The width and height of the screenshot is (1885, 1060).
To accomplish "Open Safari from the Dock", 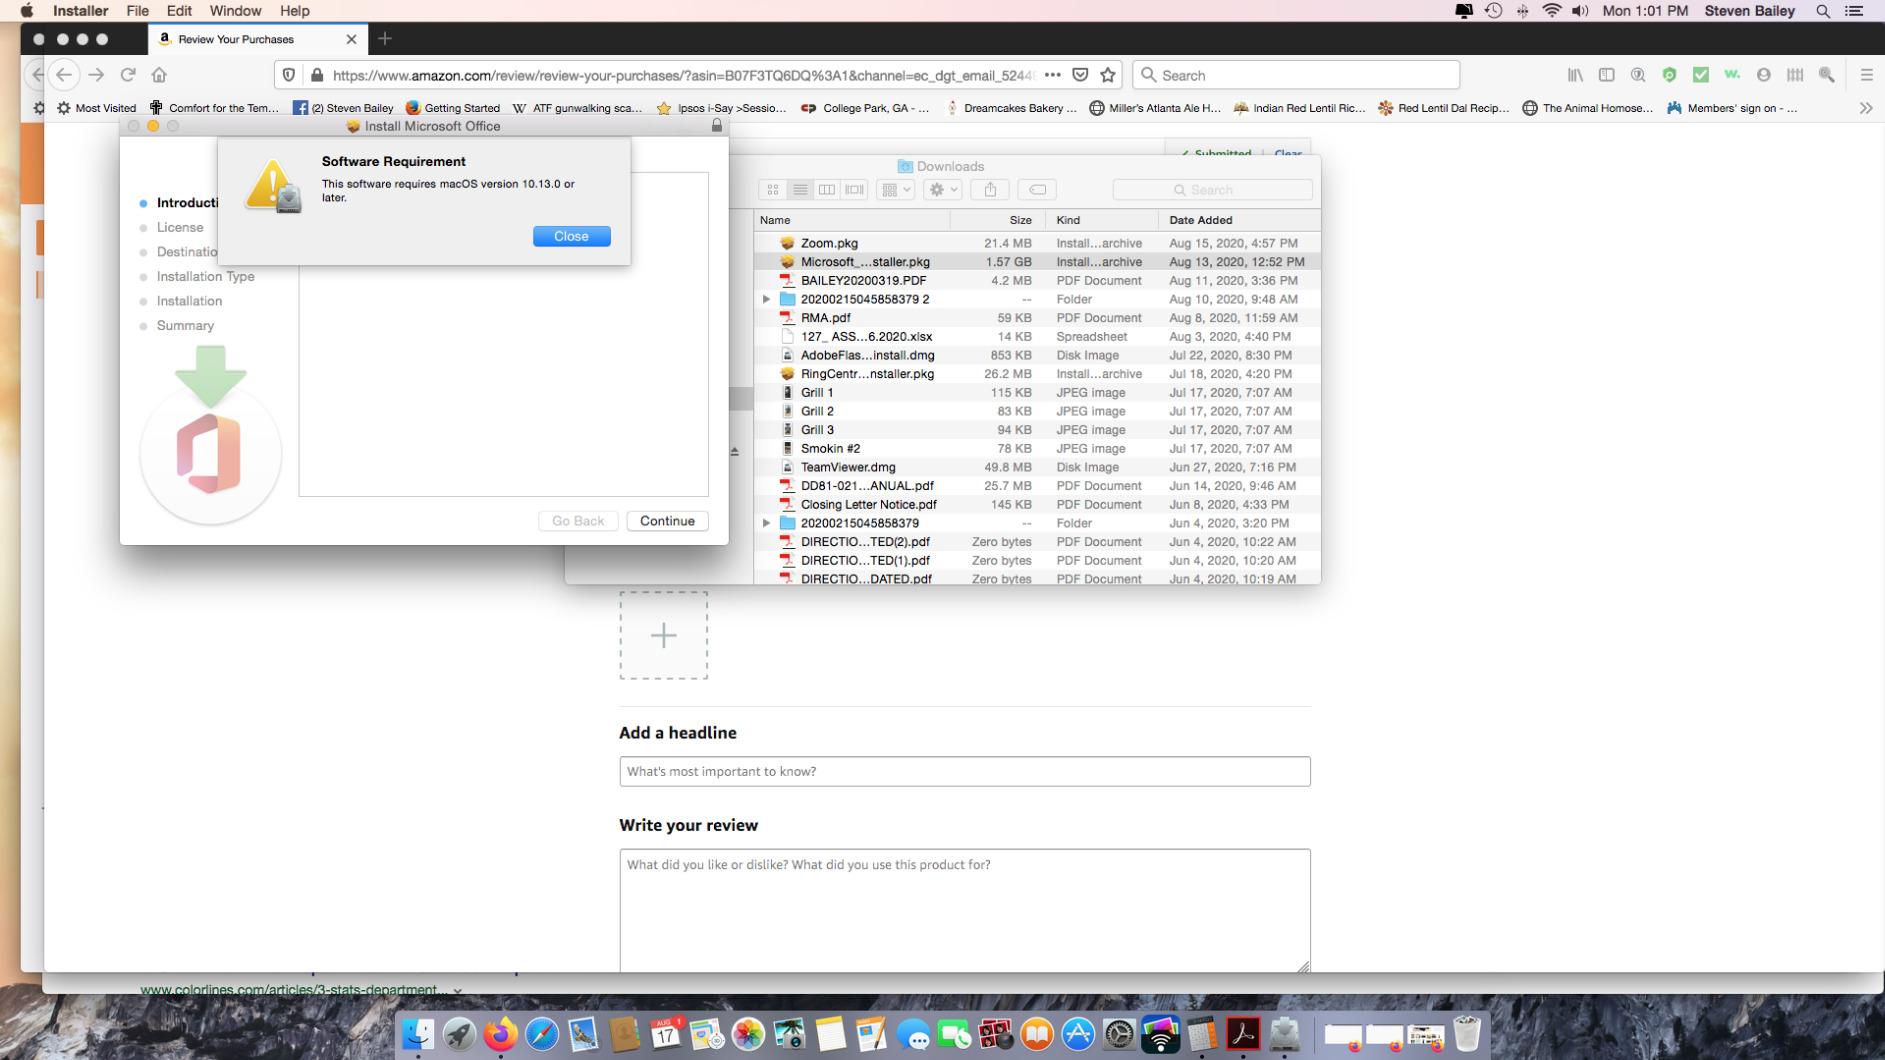I will (x=542, y=1034).
